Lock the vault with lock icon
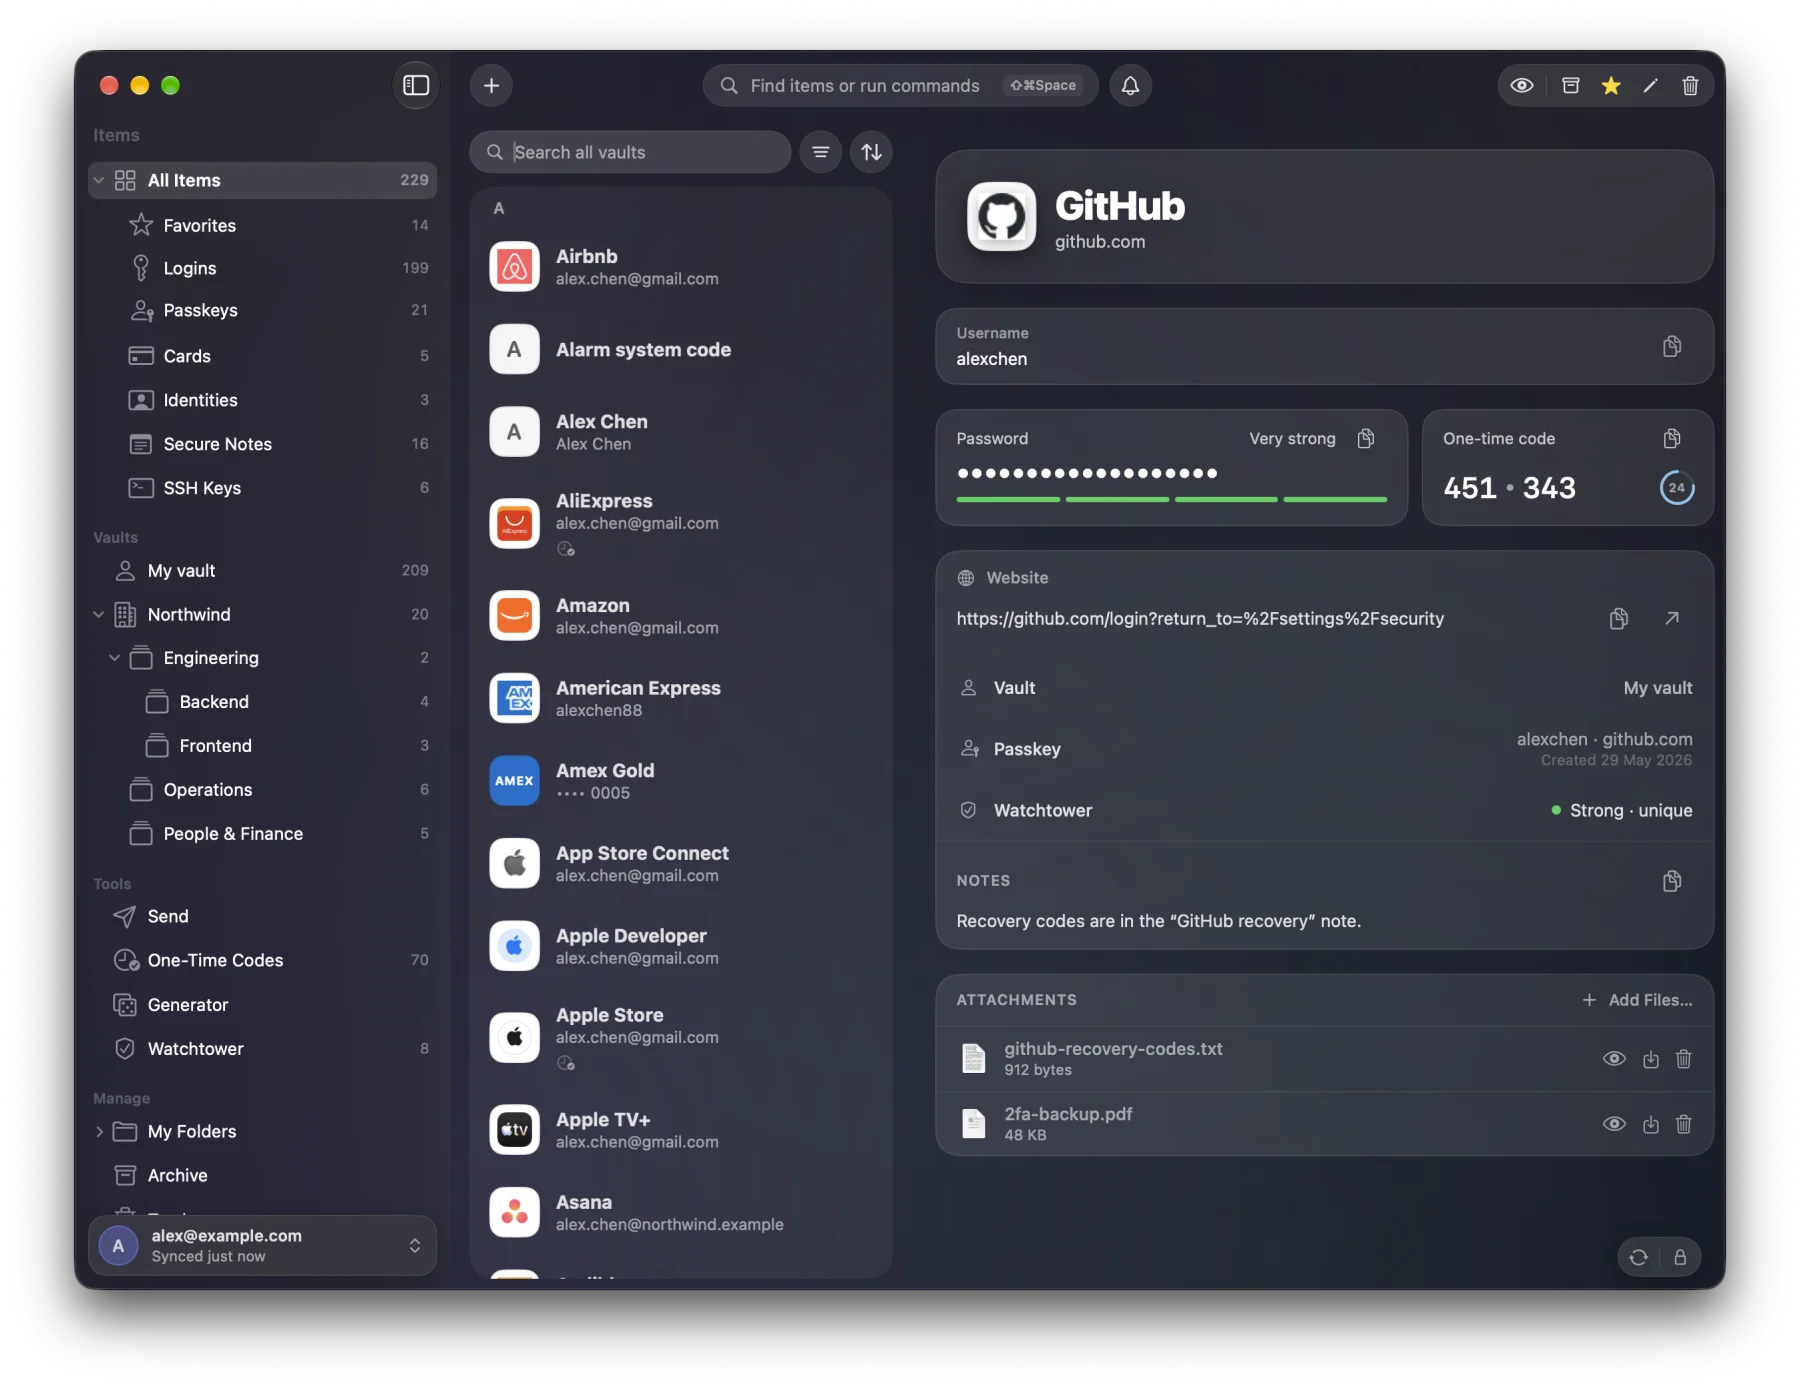 pyautogui.click(x=1680, y=1257)
